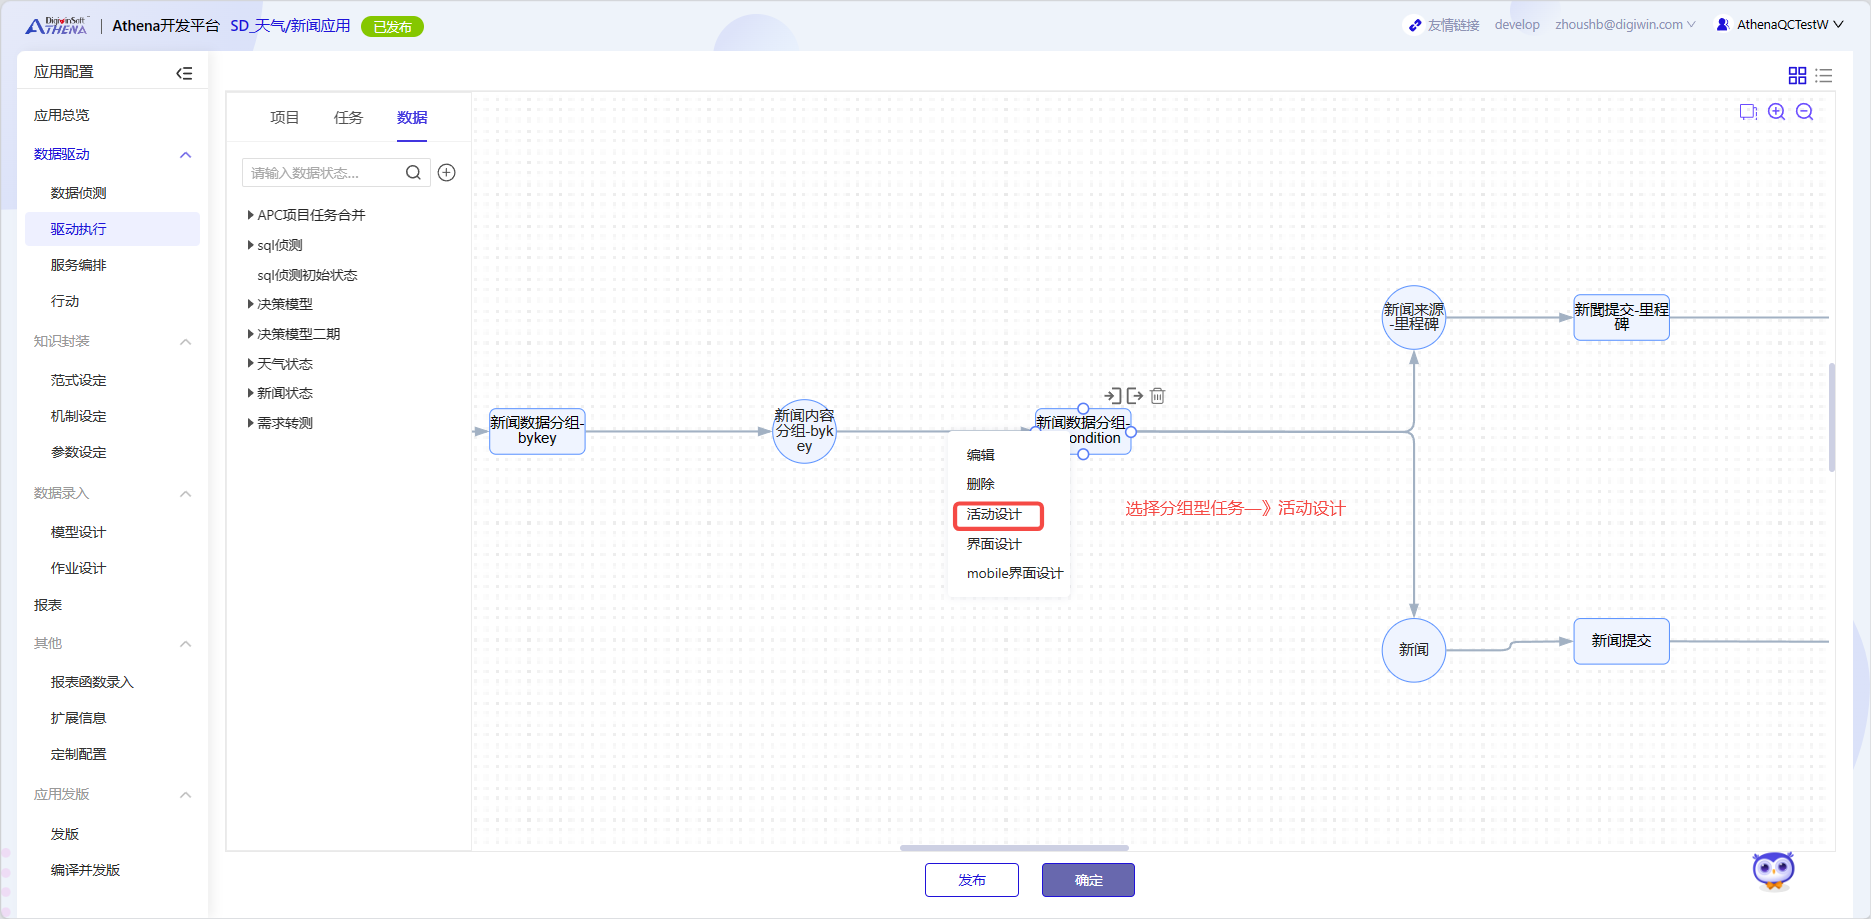Screen dimensions: 1871x919
Task: Open the owl assistant mascot
Action: click(x=1774, y=870)
